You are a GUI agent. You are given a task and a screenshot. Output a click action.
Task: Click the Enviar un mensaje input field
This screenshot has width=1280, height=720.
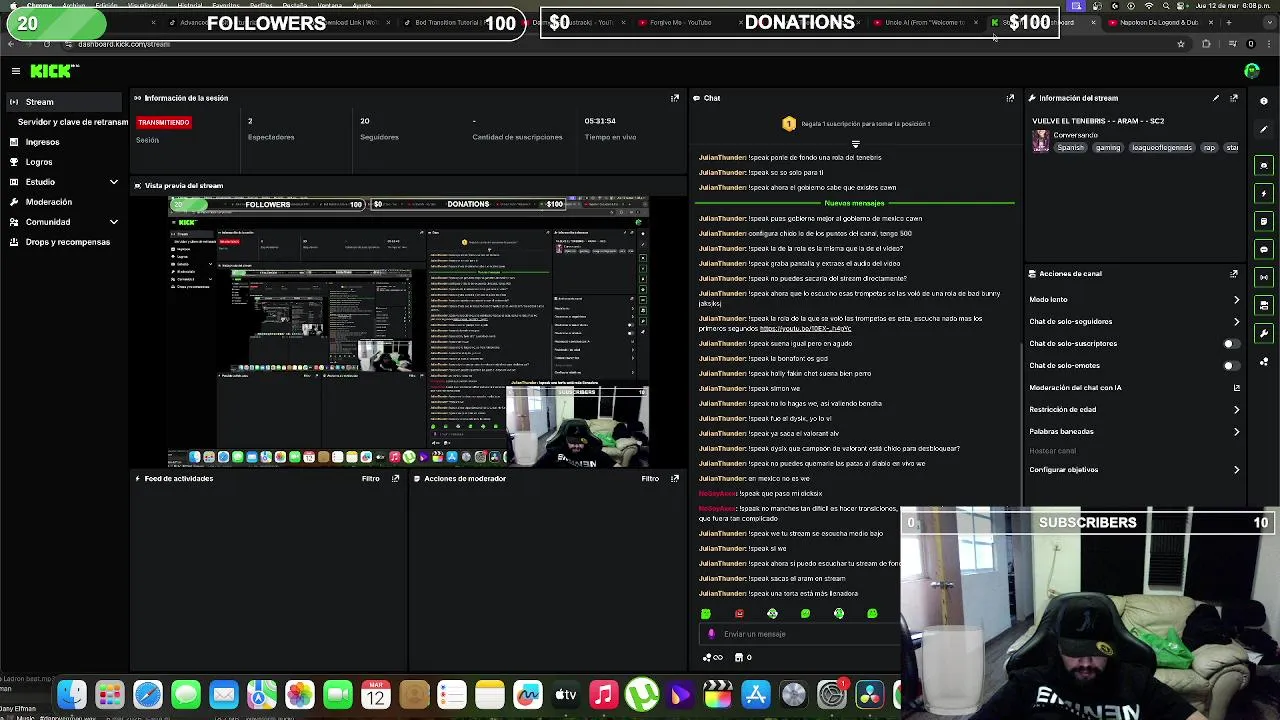[x=800, y=634]
